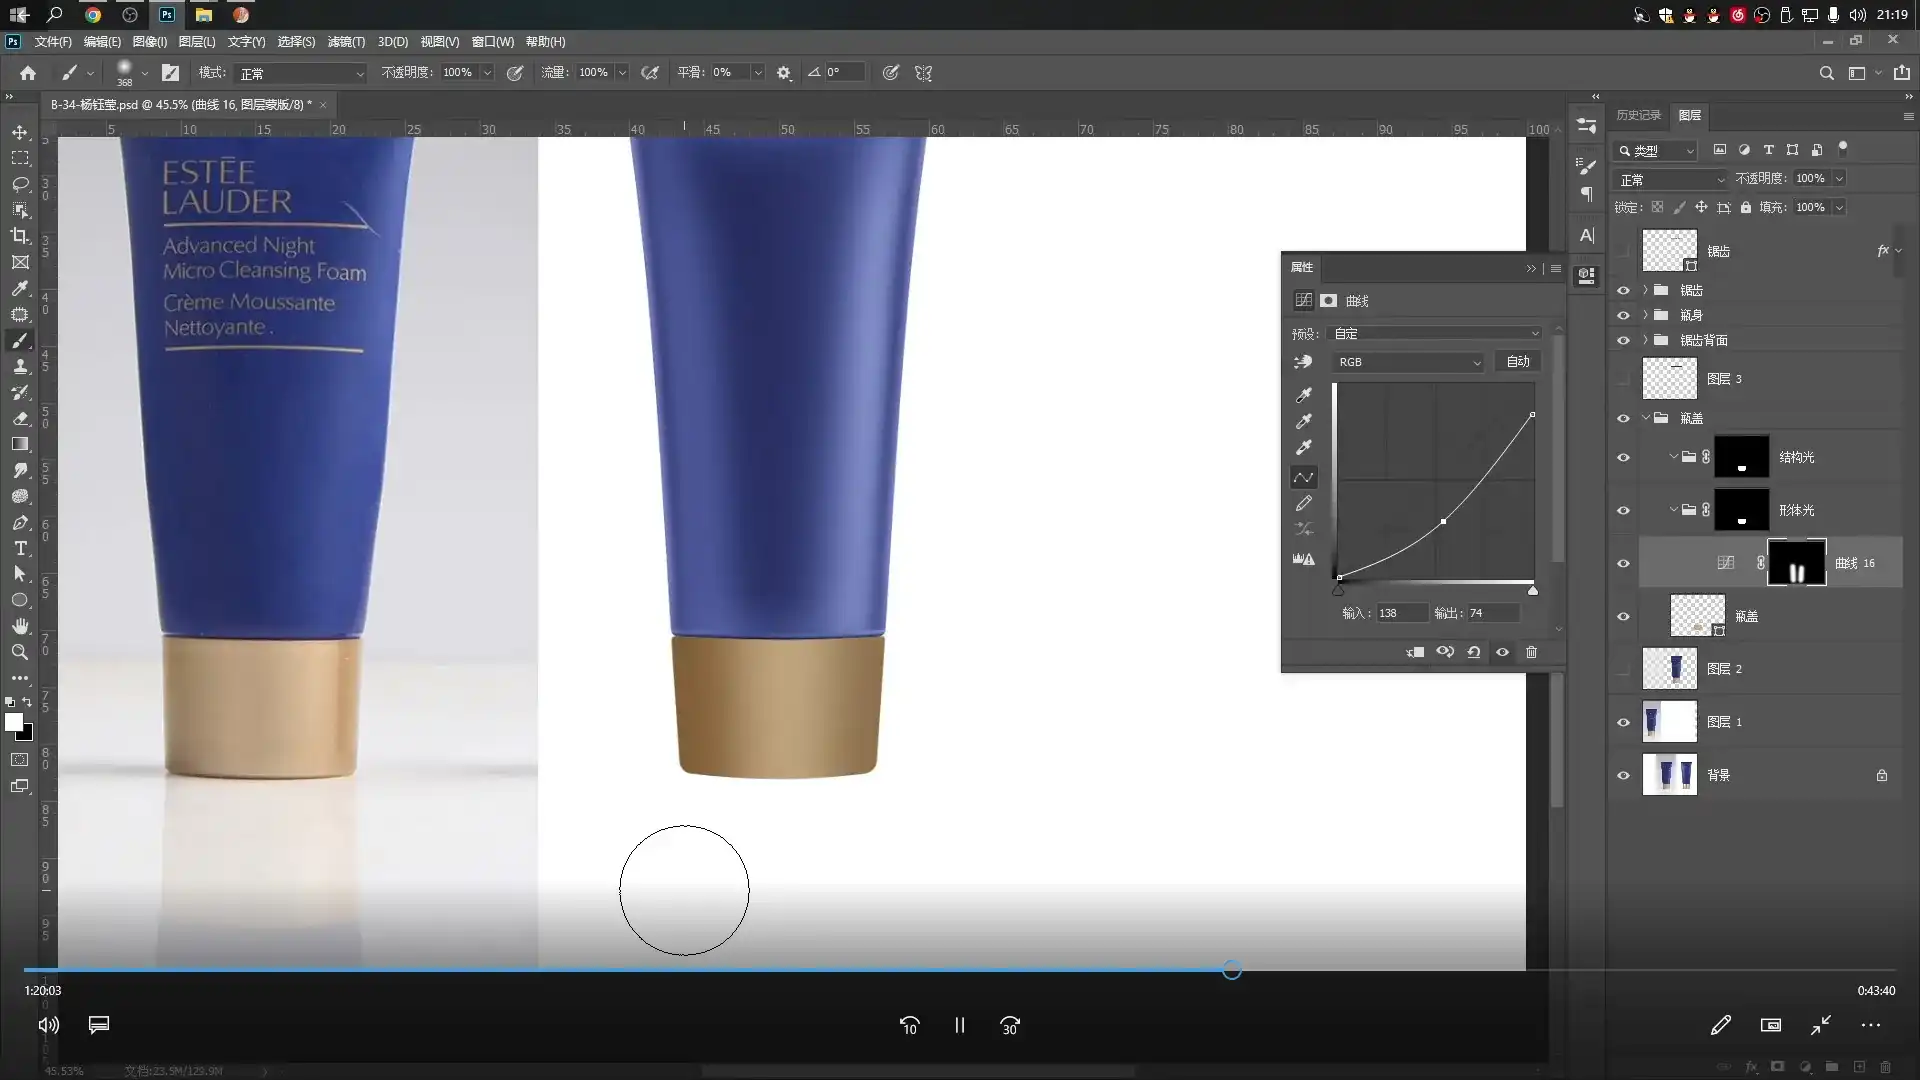The image size is (1920, 1080).
Task: Hide the 背景 layer
Action: 1623,775
